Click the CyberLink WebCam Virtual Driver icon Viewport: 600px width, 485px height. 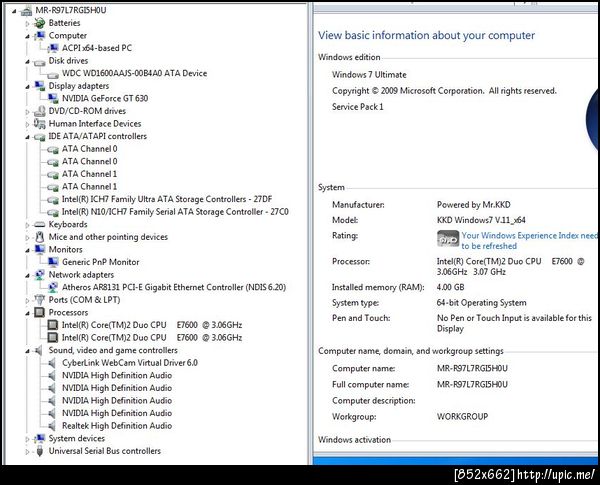(x=52, y=363)
